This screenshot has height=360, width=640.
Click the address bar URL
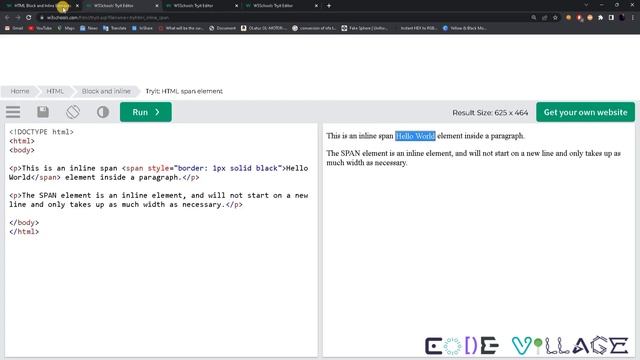tap(108, 18)
